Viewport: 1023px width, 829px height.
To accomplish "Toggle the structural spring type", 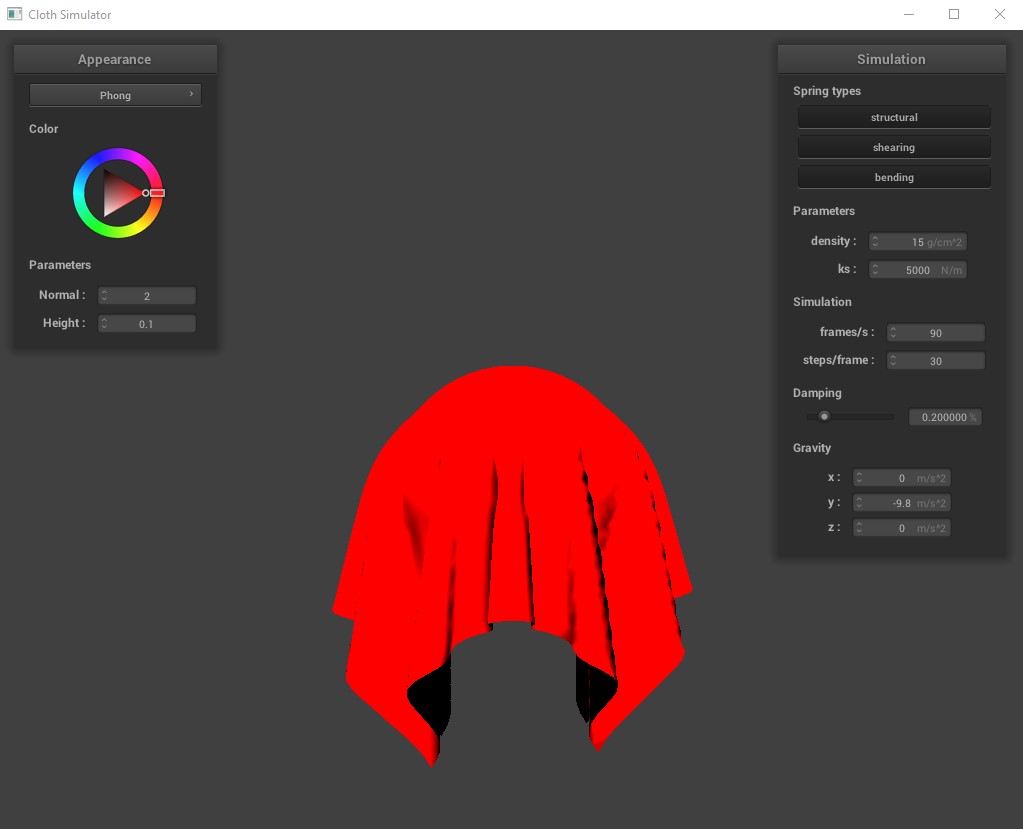I will tap(894, 117).
